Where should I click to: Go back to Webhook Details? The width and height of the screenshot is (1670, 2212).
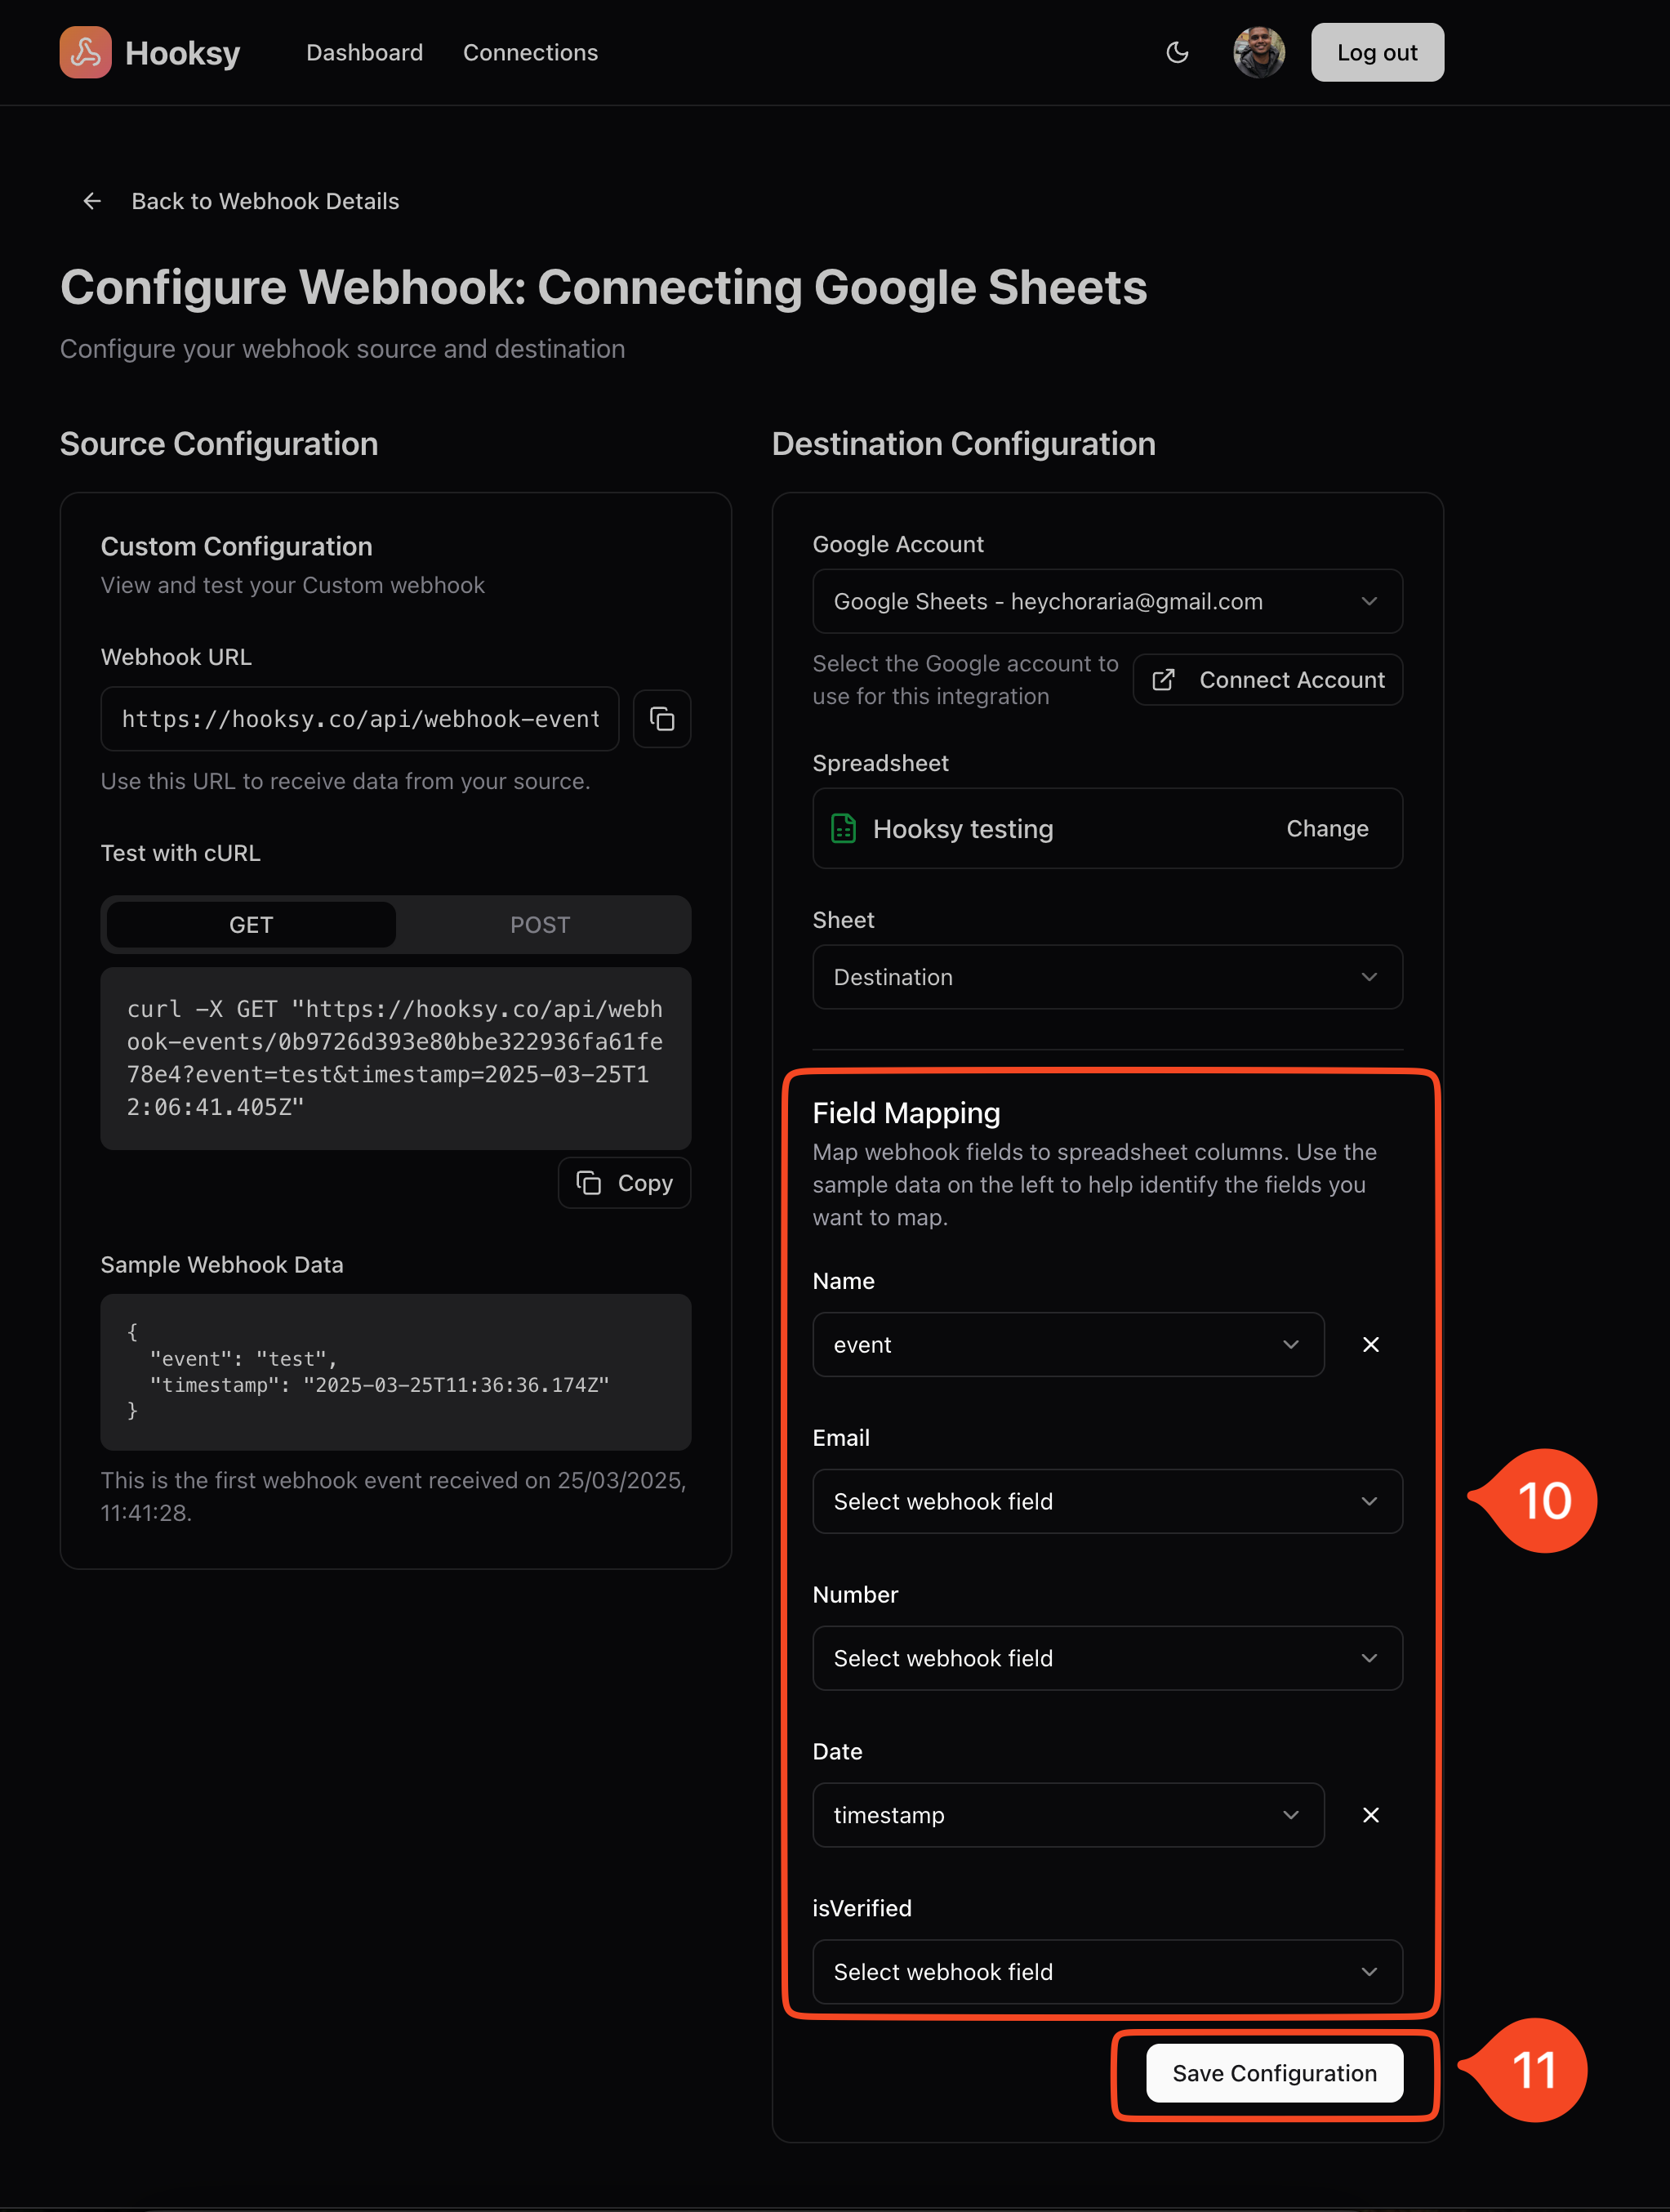coord(265,201)
